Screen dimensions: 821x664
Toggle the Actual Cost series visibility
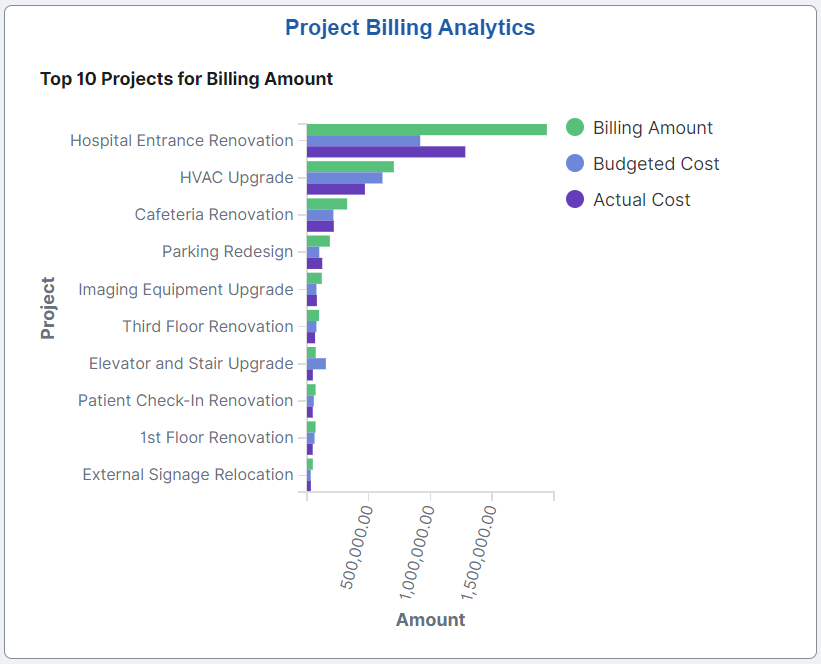(x=640, y=199)
